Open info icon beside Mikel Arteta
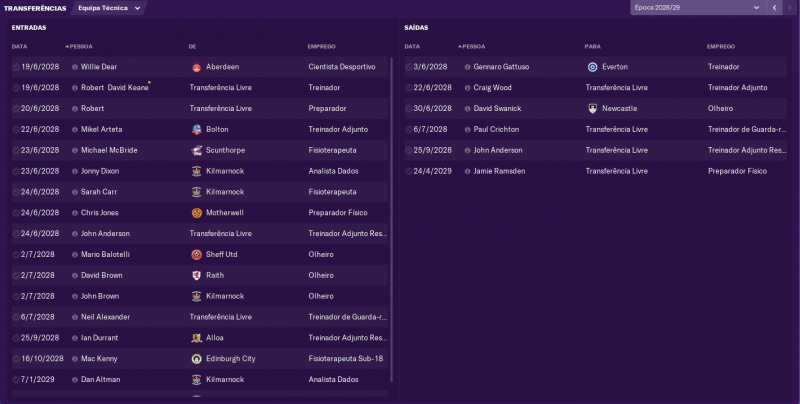The image size is (800, 404). [75, 129]
